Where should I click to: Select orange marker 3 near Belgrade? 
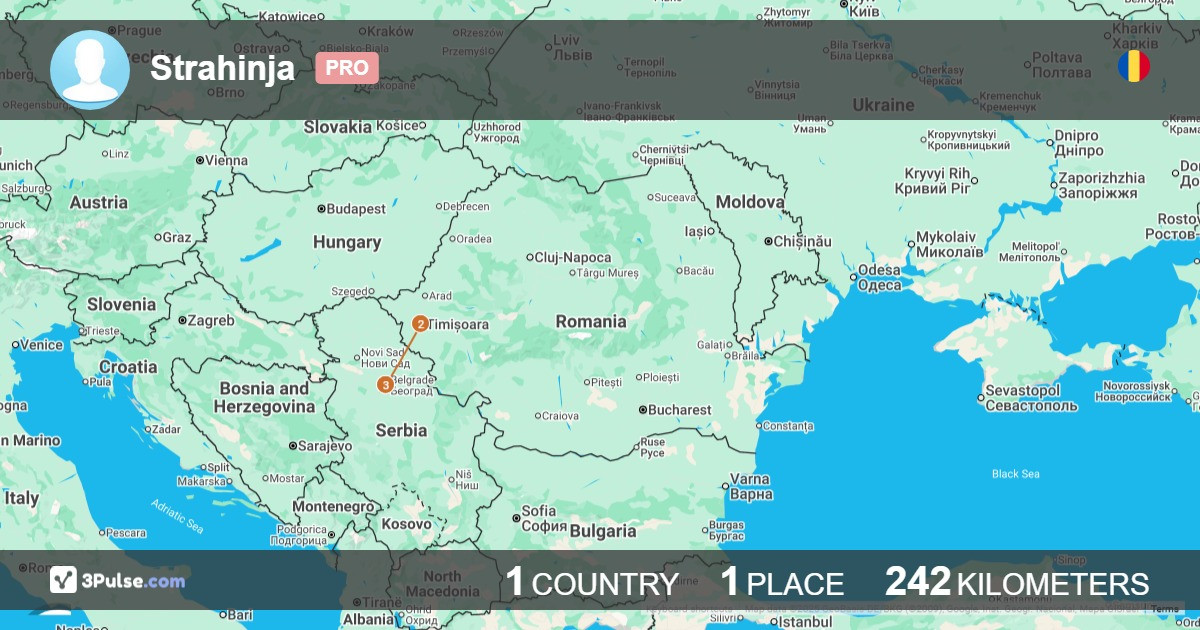[385, 385]
